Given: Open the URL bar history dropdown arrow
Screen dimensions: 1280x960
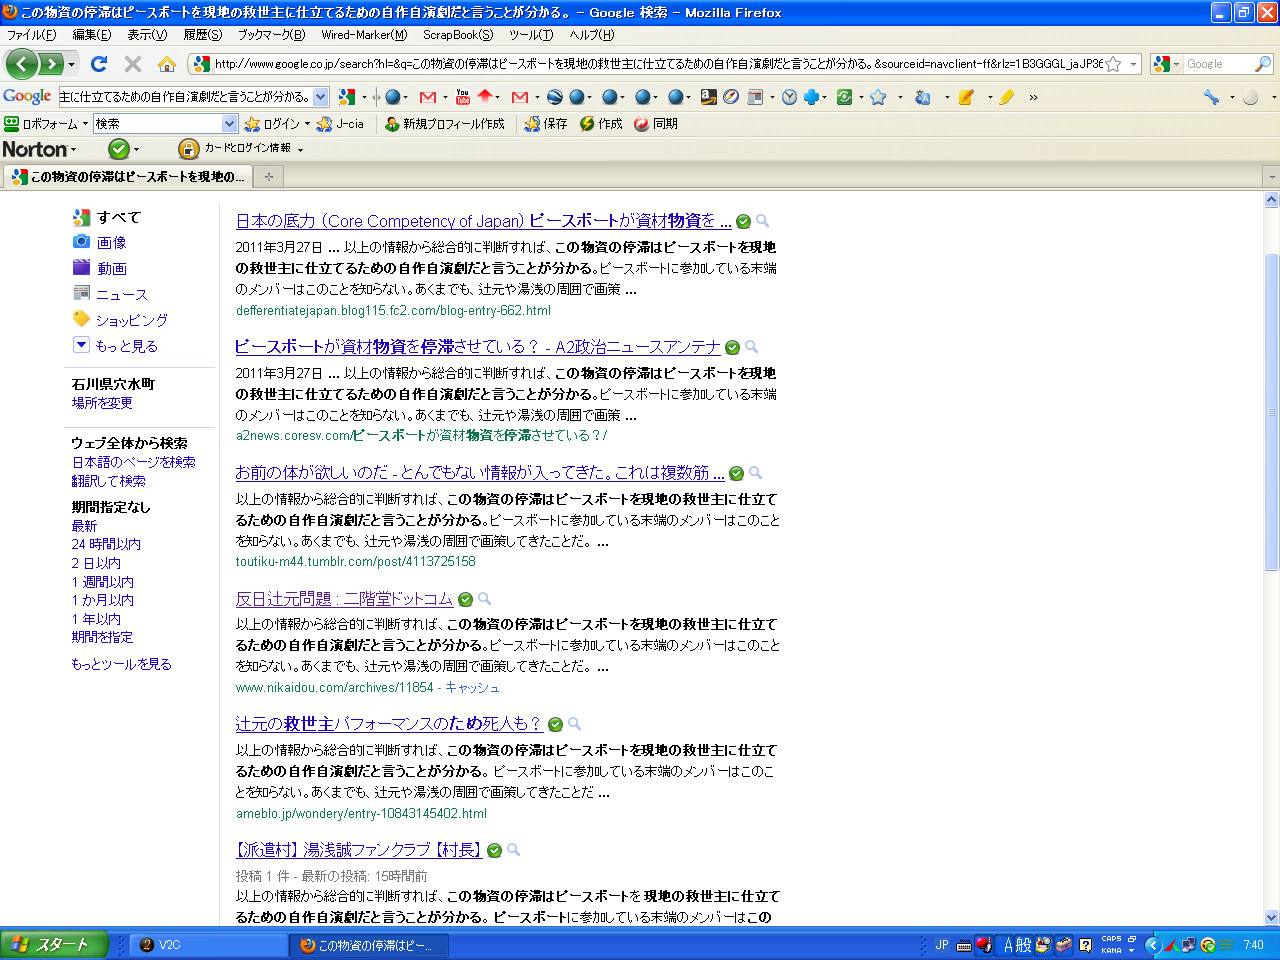Looking at the screenshot, I should click(x=1133, y=64).
